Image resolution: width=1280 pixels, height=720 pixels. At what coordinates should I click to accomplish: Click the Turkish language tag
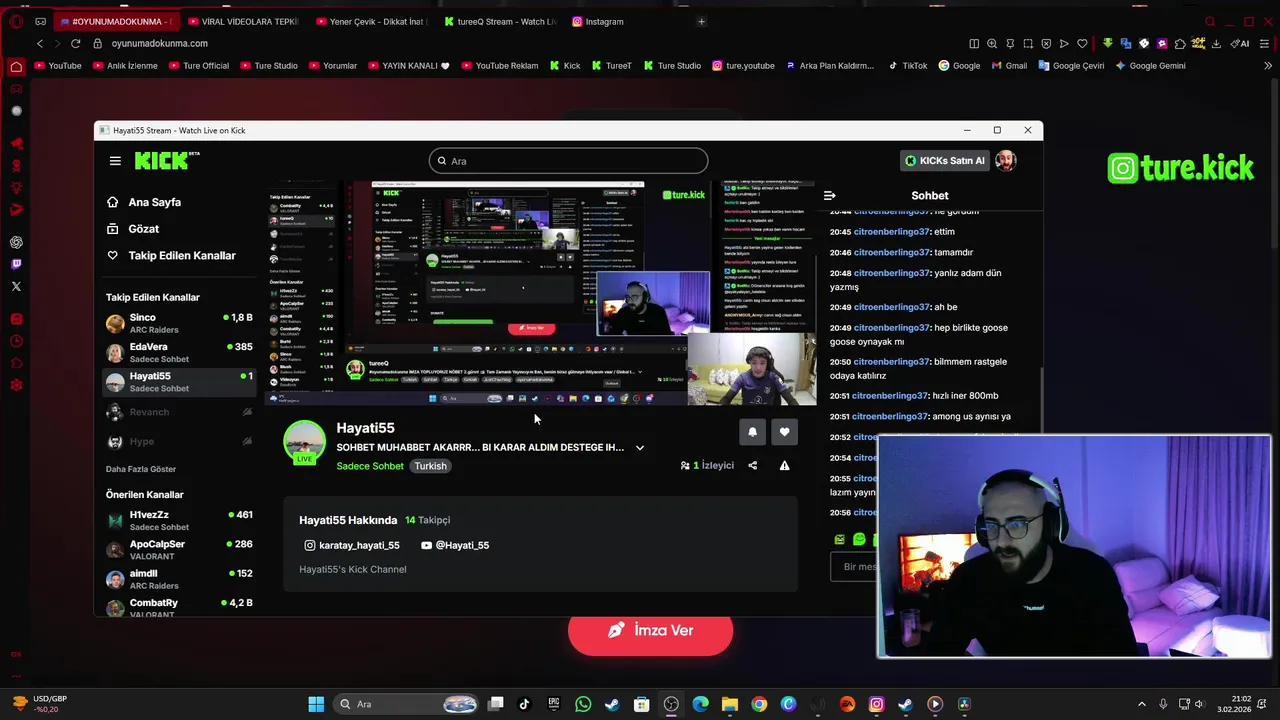pos(430,466)
